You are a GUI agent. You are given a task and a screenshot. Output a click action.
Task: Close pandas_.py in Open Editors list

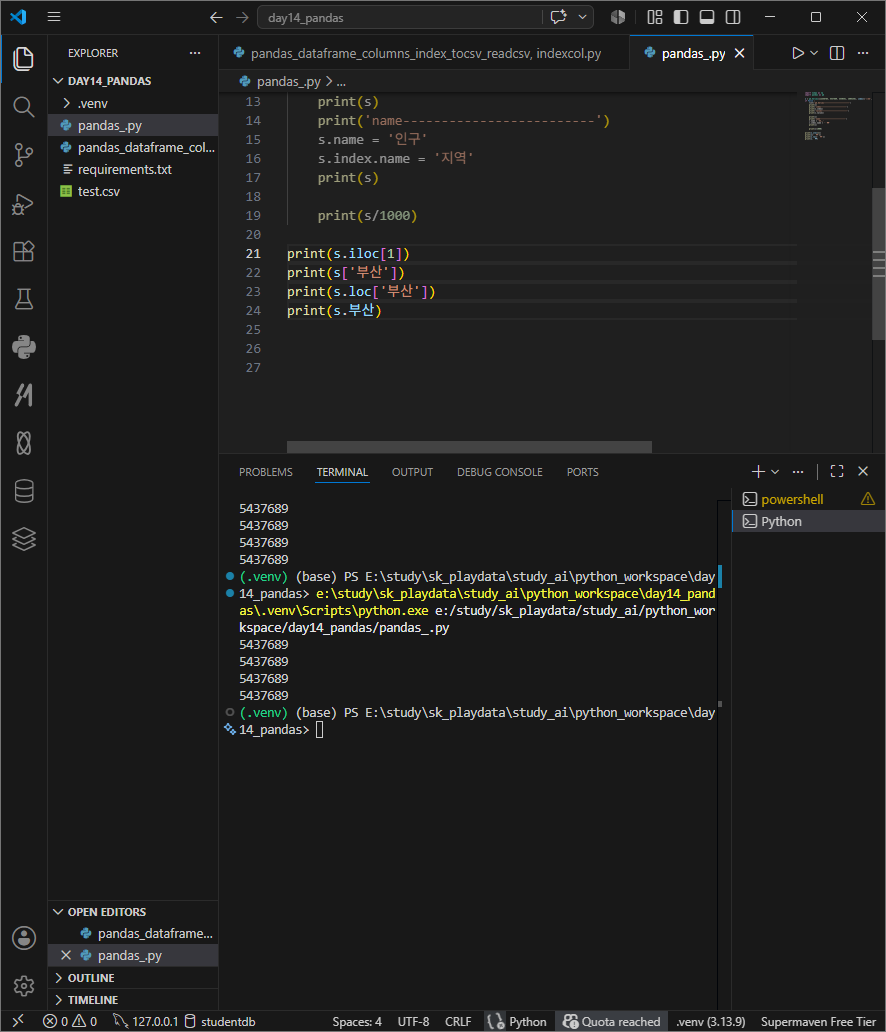click(x=66, y=955)
